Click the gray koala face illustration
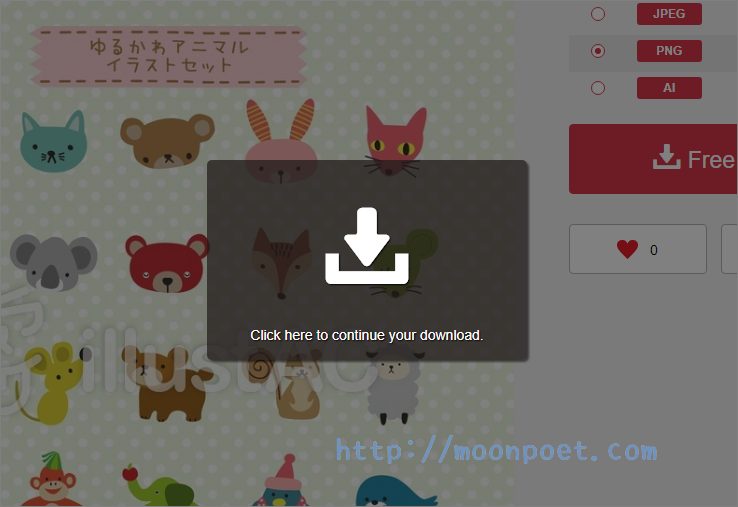Image resolution: width=738 pixels, height=507 pixels. (54, 262)
